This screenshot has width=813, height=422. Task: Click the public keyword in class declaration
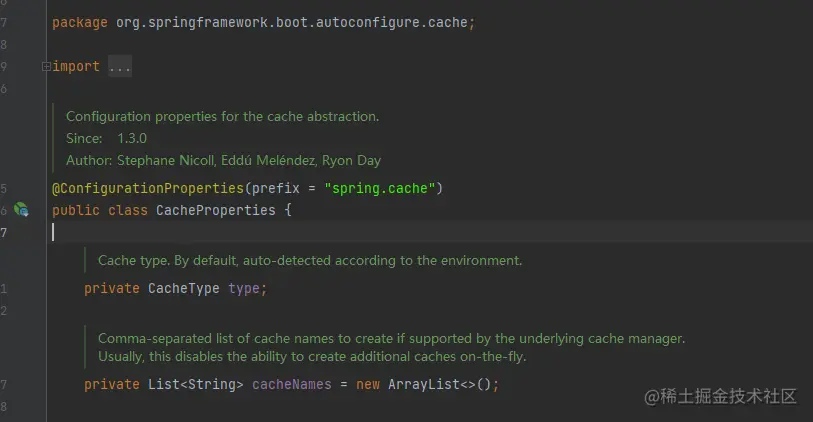point(76,210)
